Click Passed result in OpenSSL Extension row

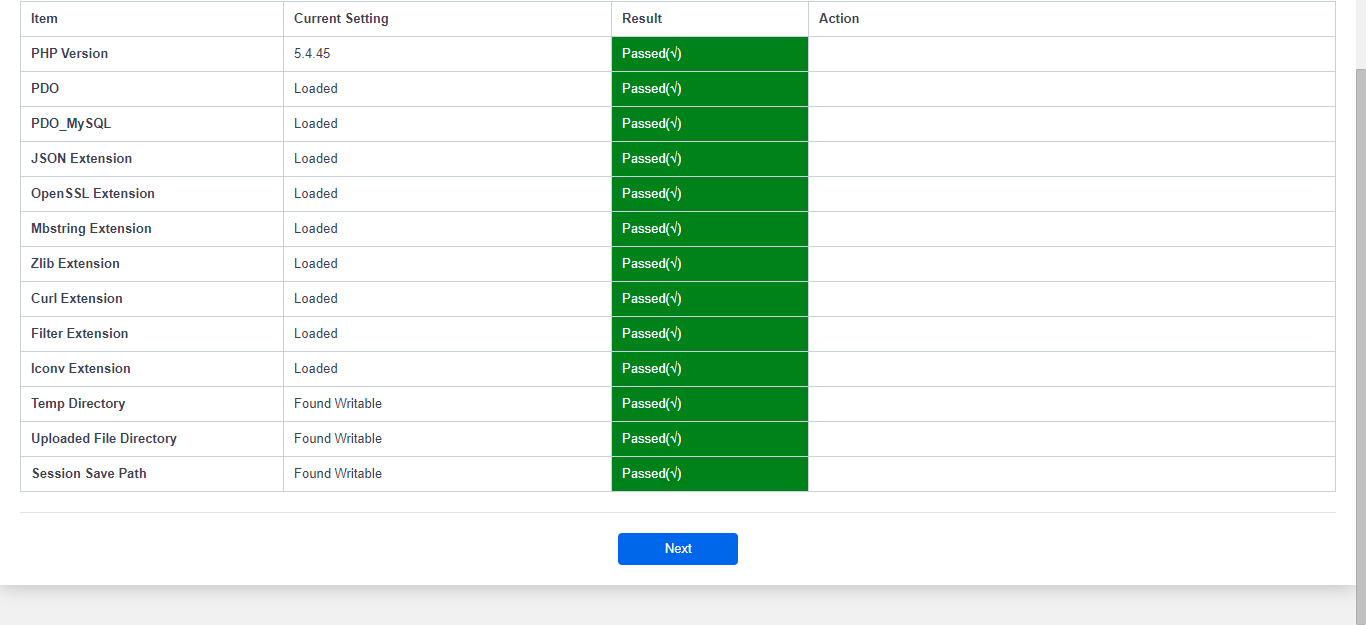652,193
